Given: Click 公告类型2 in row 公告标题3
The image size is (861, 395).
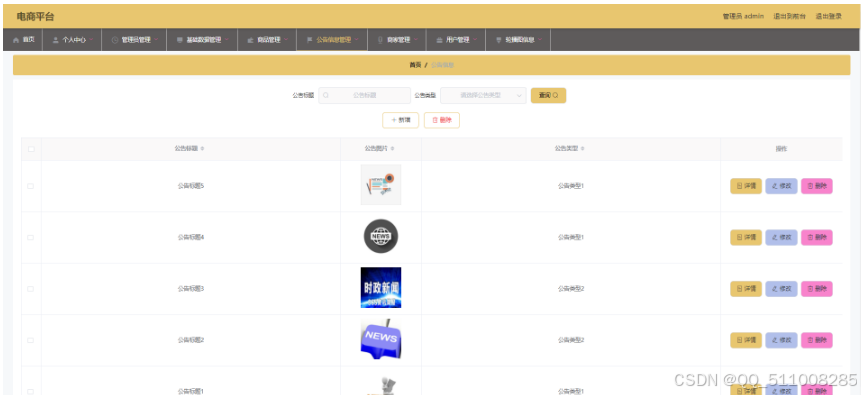Looking at the screenshot, I should click(571, 289).
